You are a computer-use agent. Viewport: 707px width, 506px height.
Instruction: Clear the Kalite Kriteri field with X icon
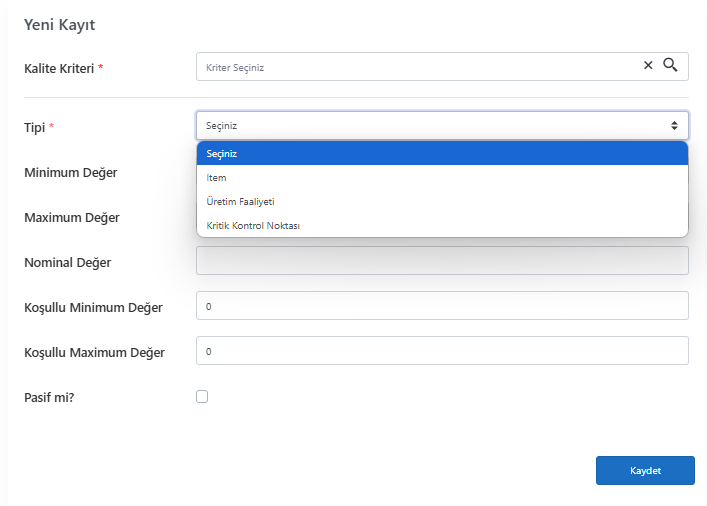648,65
